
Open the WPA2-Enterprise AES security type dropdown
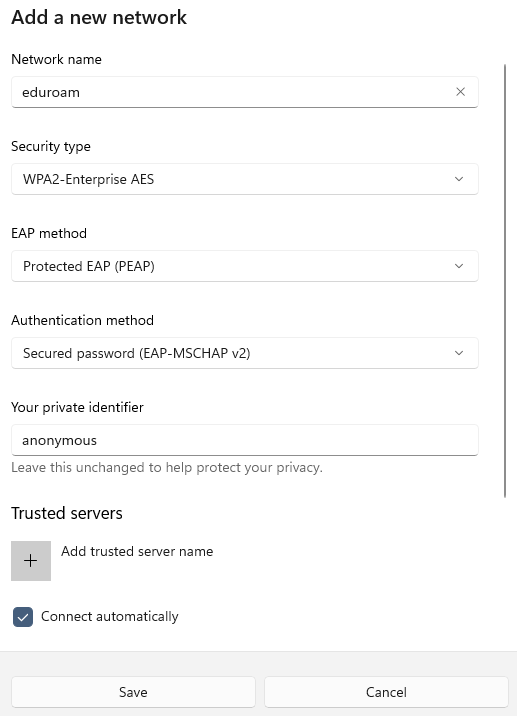pos(245,179)
